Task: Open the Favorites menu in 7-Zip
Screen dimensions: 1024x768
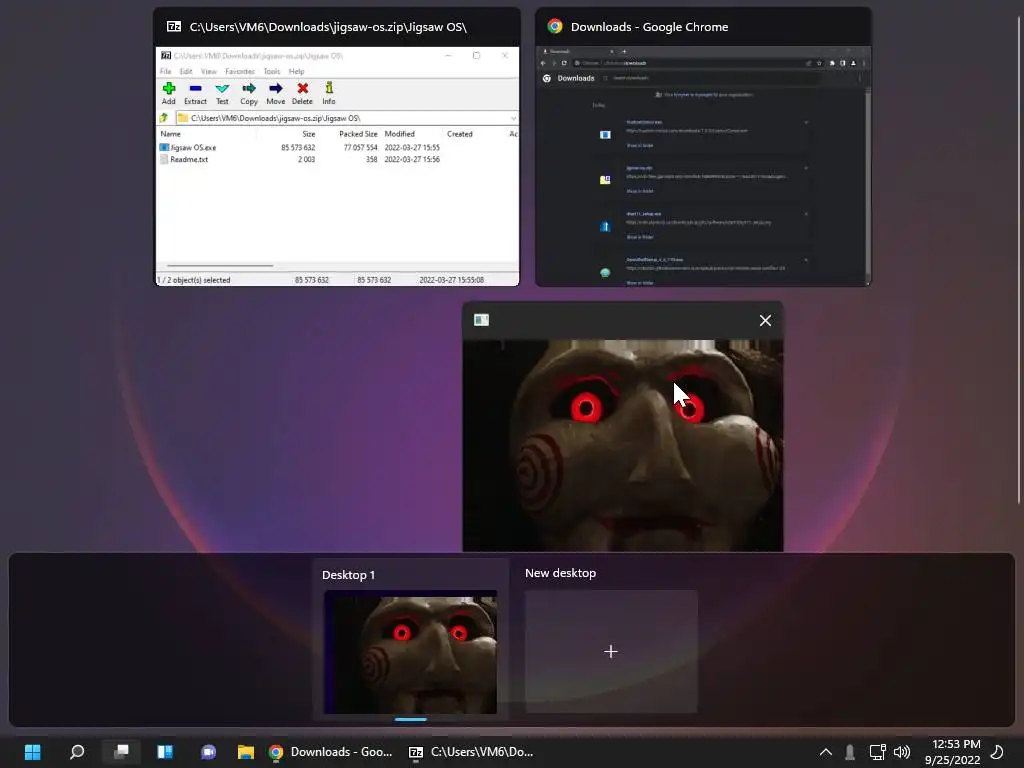Action: [x=240, y=71]
